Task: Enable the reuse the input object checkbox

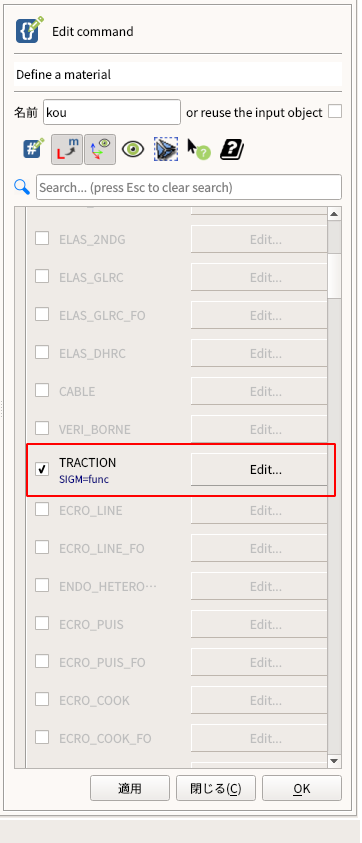Action: [x=335, y=112]
